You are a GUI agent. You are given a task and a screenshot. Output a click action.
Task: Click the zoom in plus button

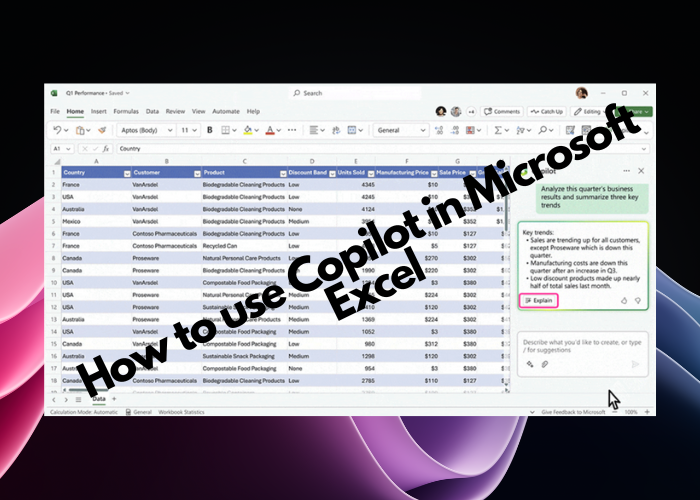pyautogui.click(x=647, y=412)
